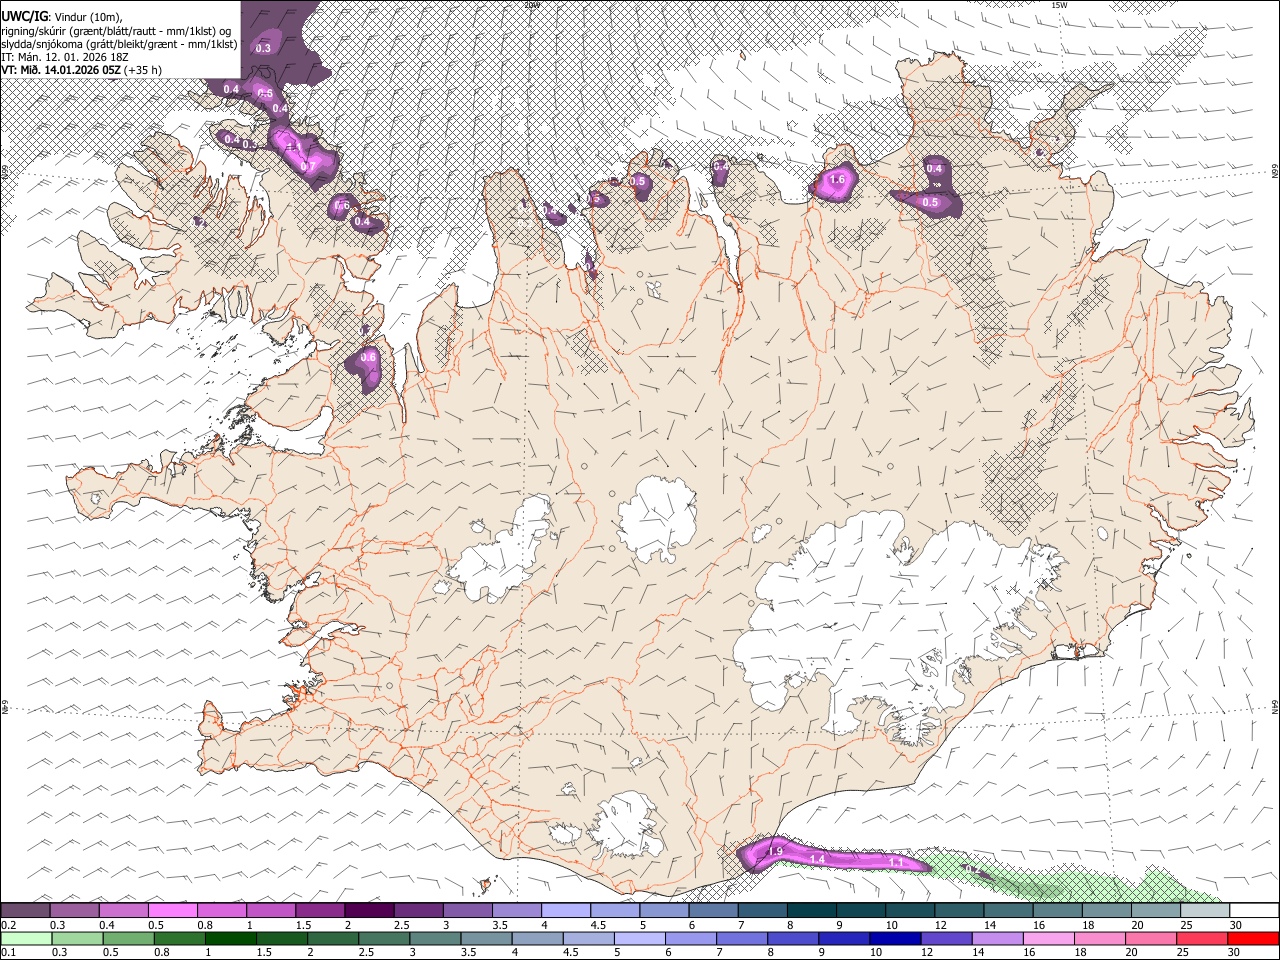
Task: Click the (+35 h) forecast offset text
Action: coord(143,70)
